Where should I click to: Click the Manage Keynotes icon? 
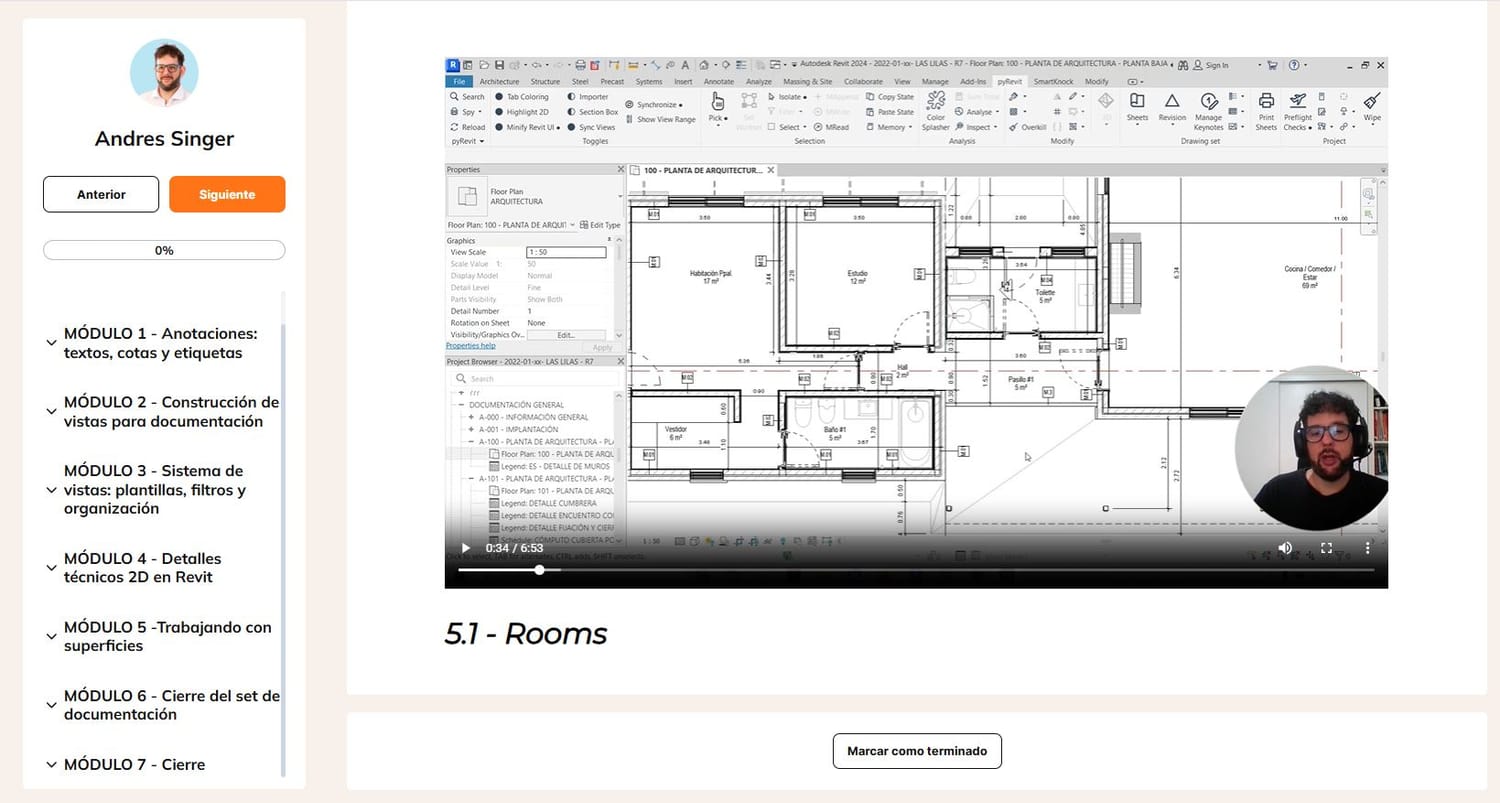click(1208, 102)
